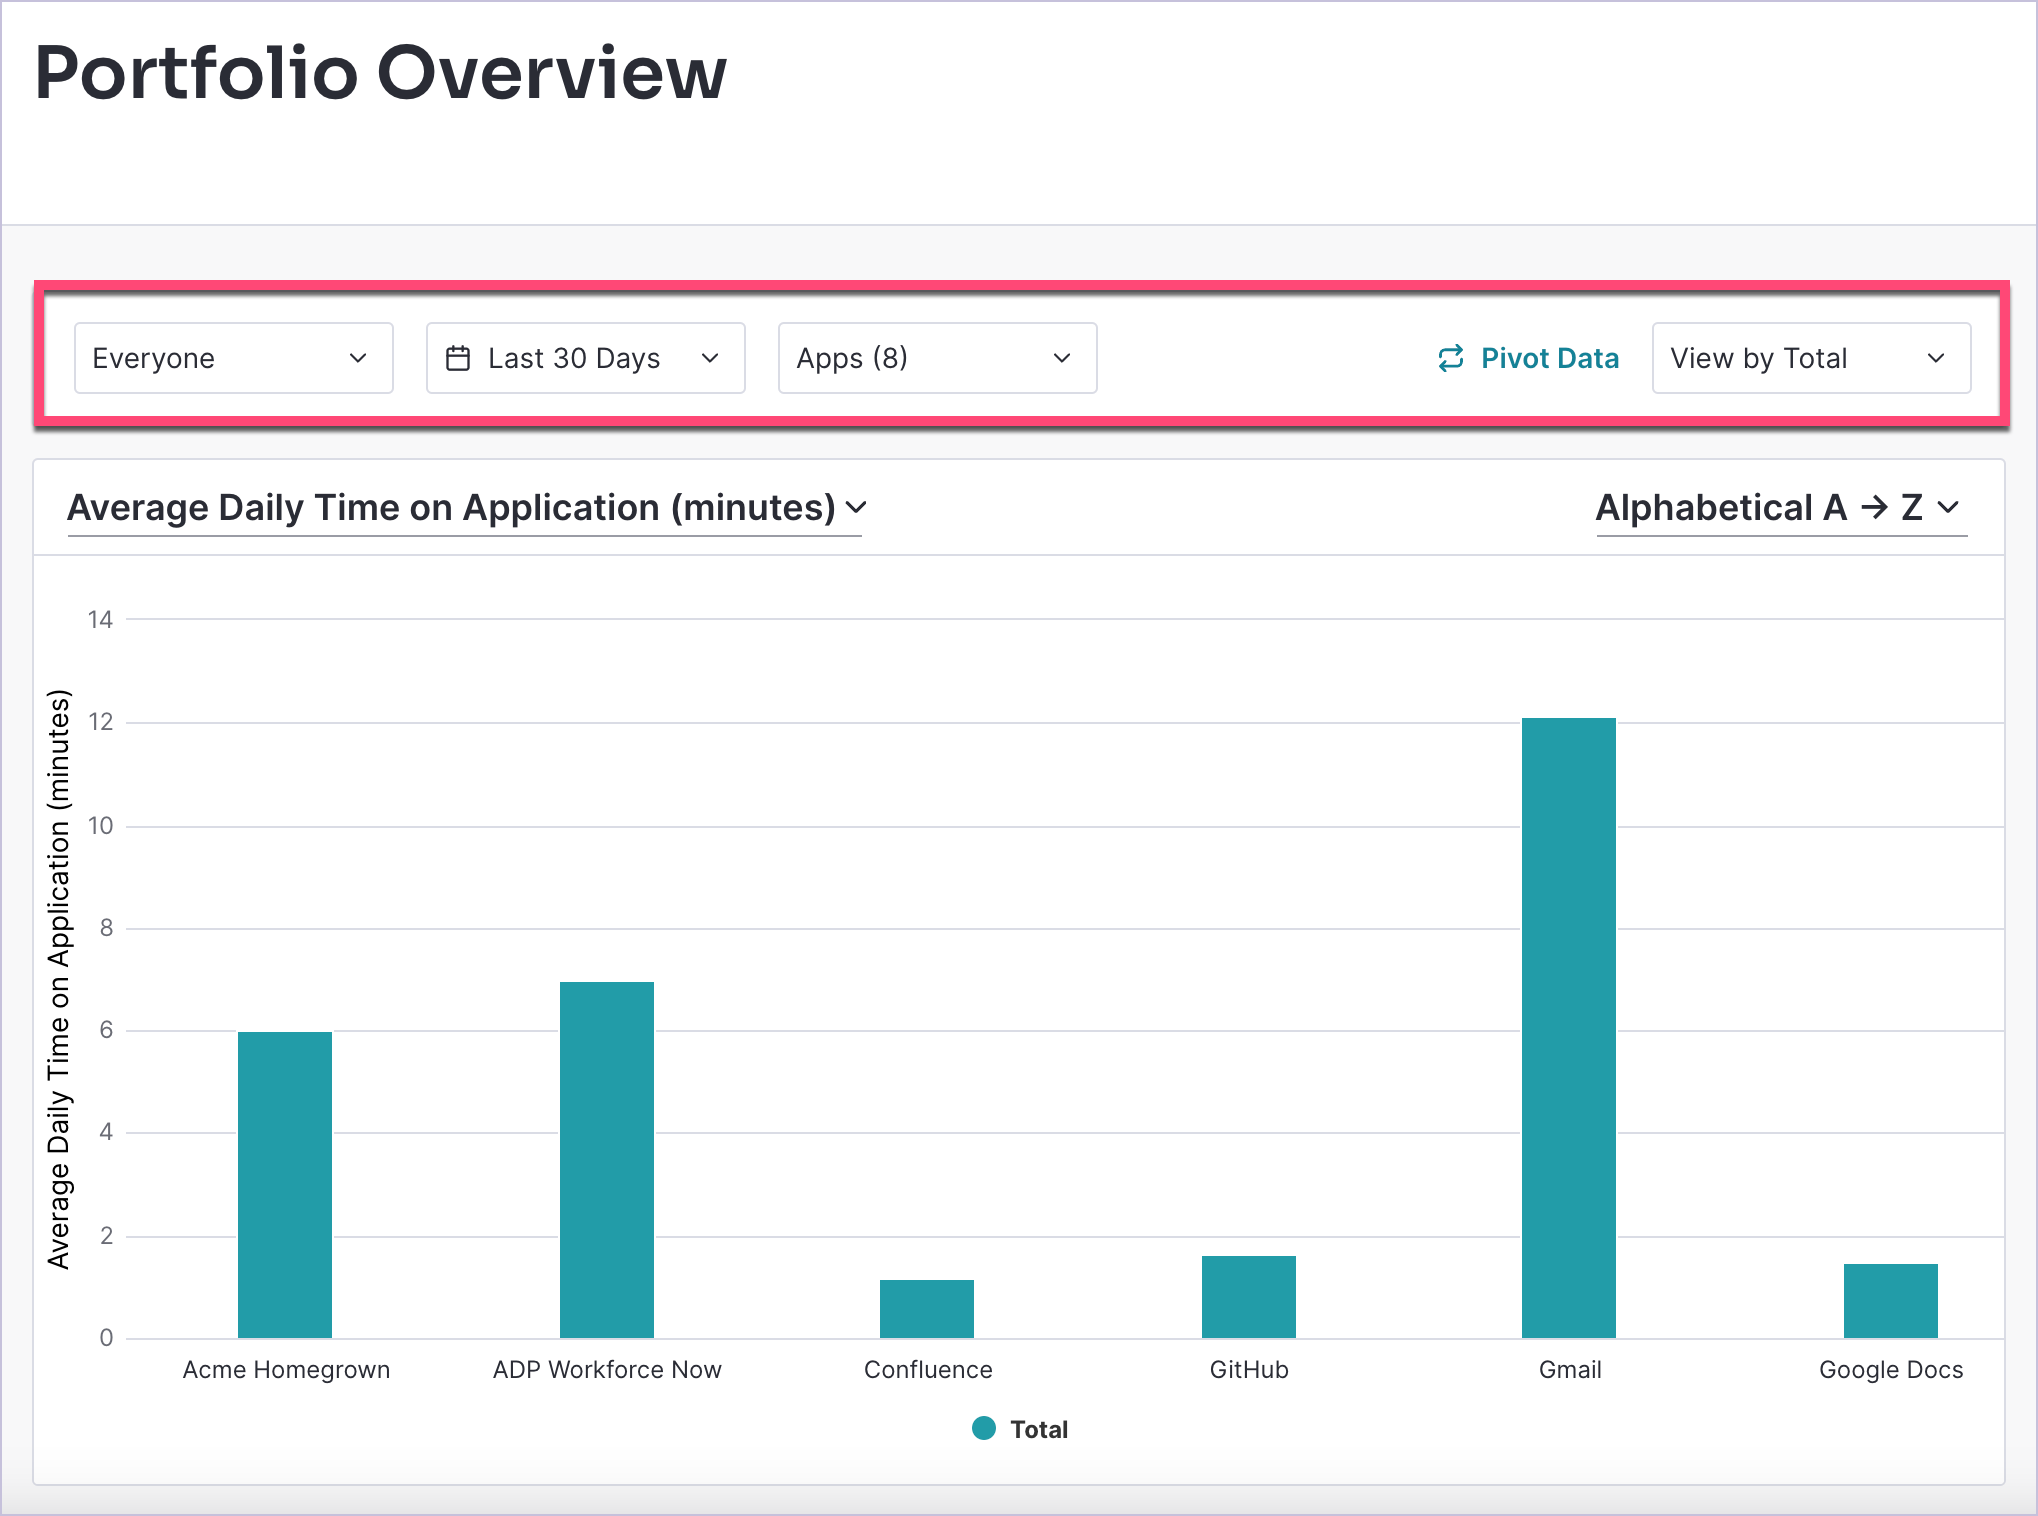Image resolution: width=2038 pixels, height=1516 pixels.
Task: Click the Last 30 Days date range selector
Action: 583,357
